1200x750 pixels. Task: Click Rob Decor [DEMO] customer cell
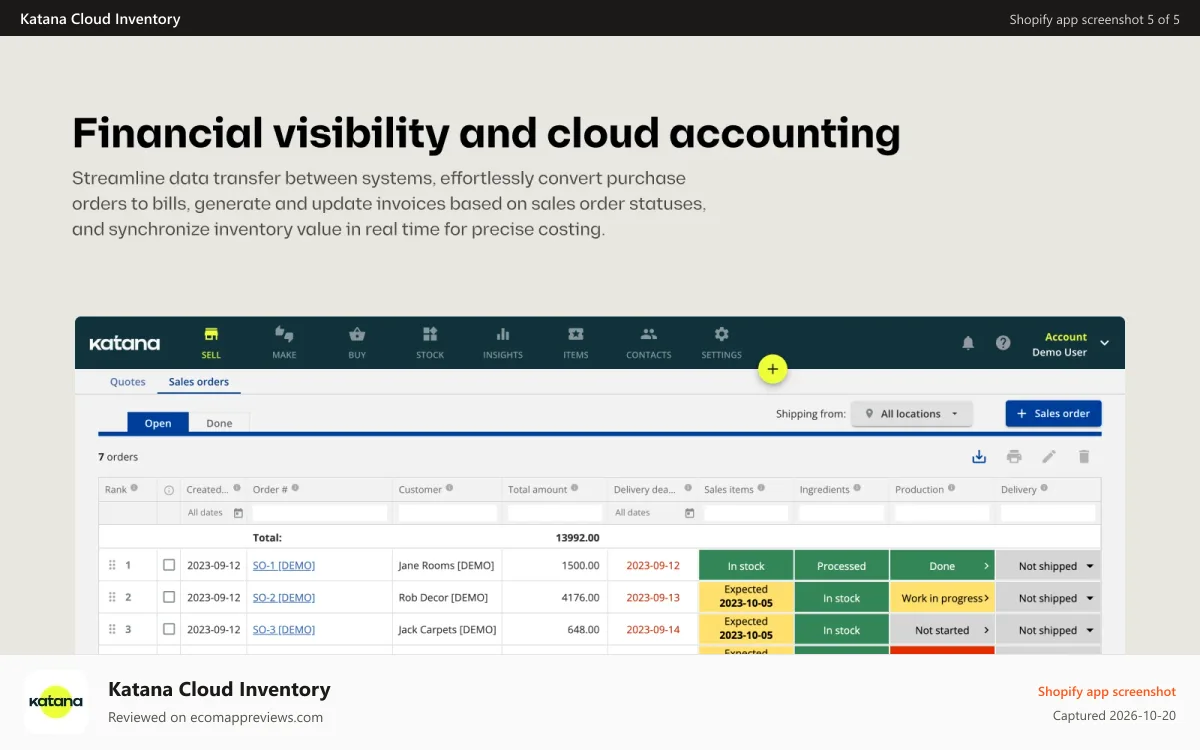point(447,597)
